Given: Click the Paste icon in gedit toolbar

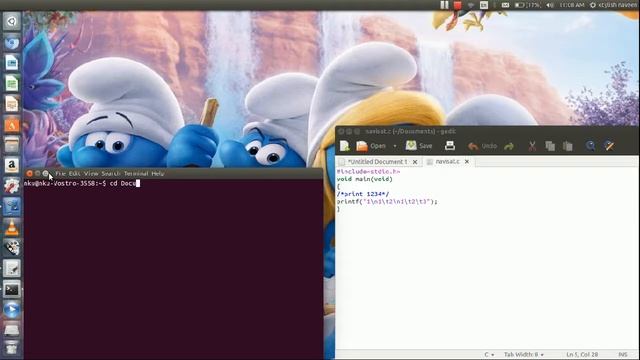Looking at the screenshot, I should pos(568,146).
